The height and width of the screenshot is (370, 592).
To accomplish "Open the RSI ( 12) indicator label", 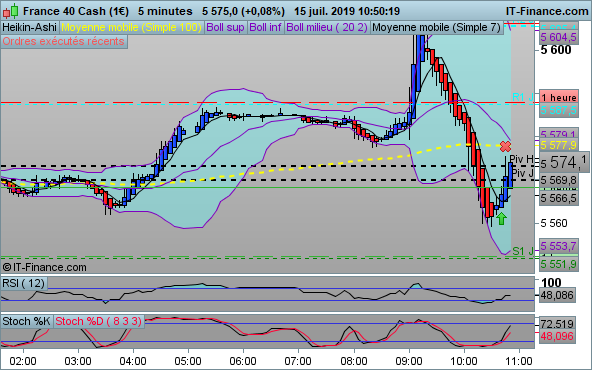I will (x=23, y=283).
